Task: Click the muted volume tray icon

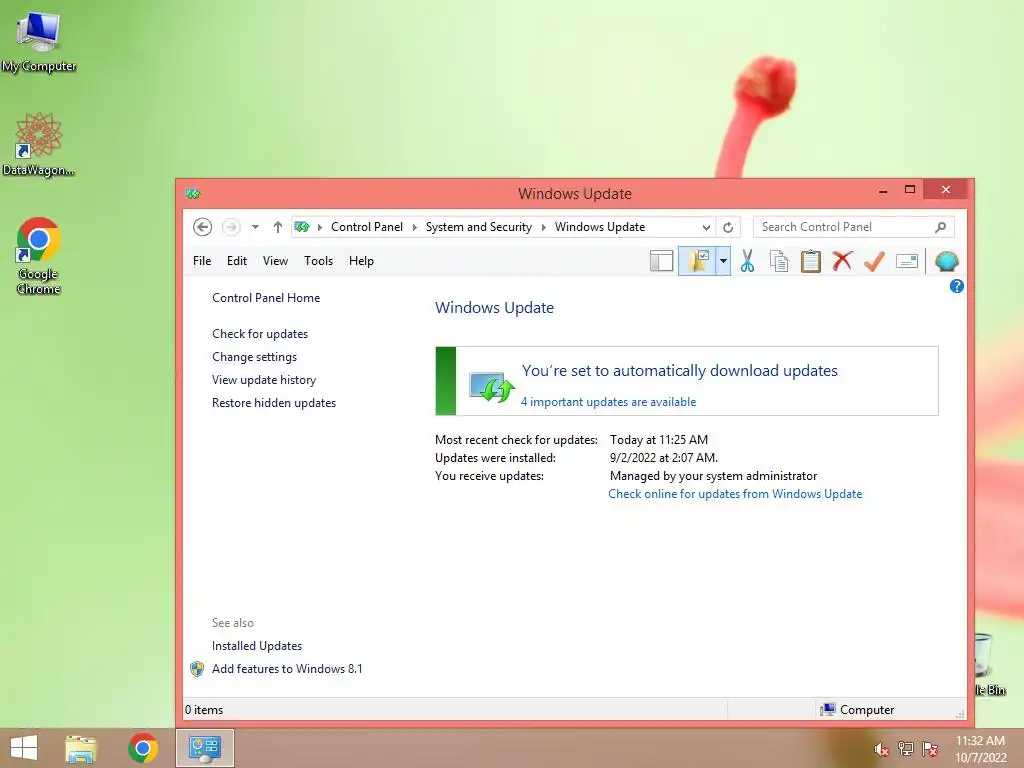Action: (x=881, y=749)
